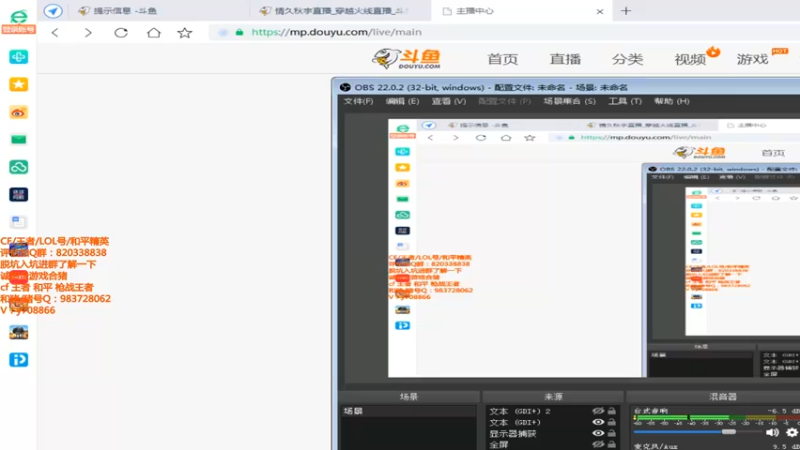Click the 混音器 panel header
This screenshot has width=800, height=450.
click(x=722, y=396)
